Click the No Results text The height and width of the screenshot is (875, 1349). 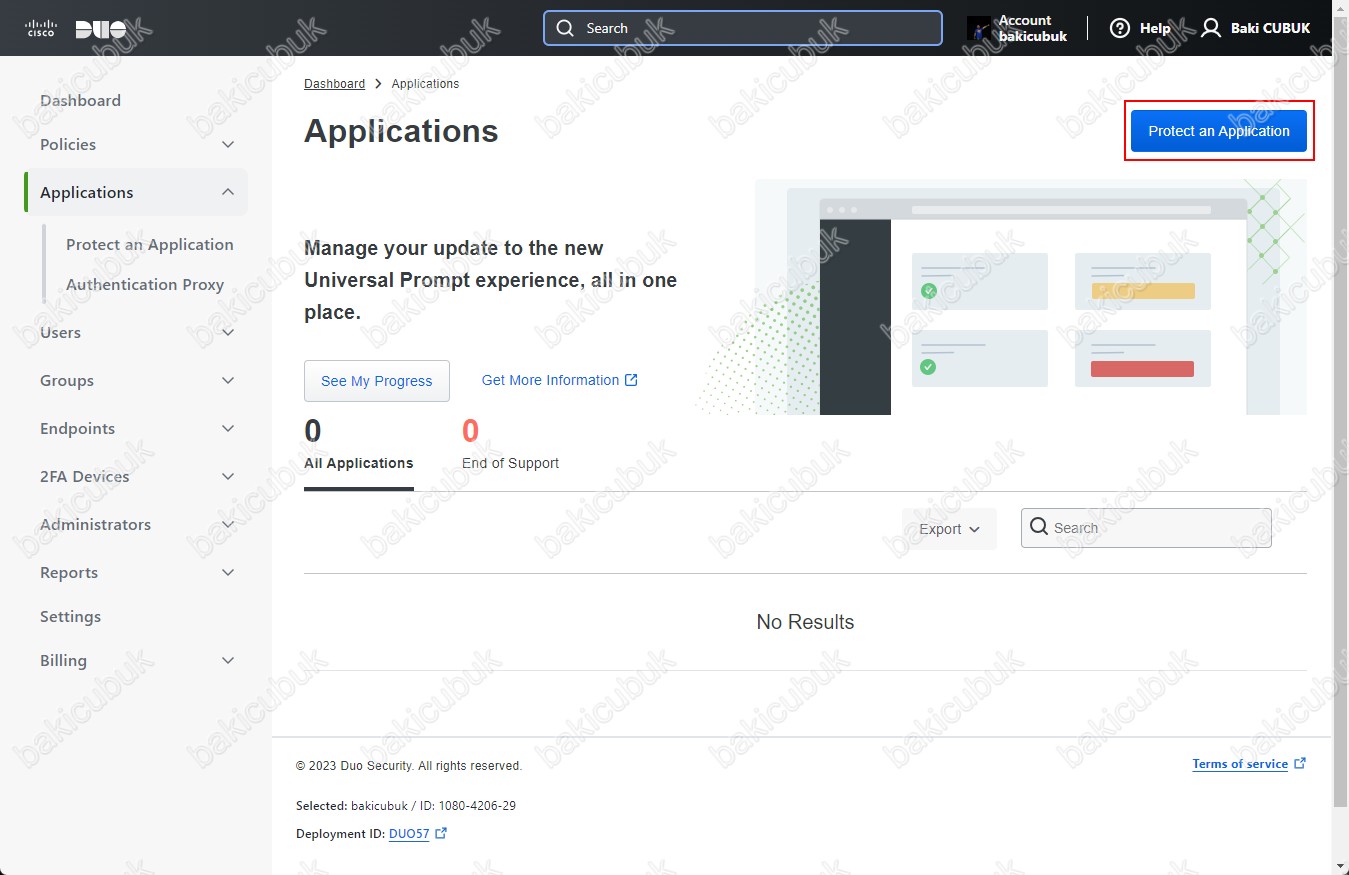[x=805, y=622]
